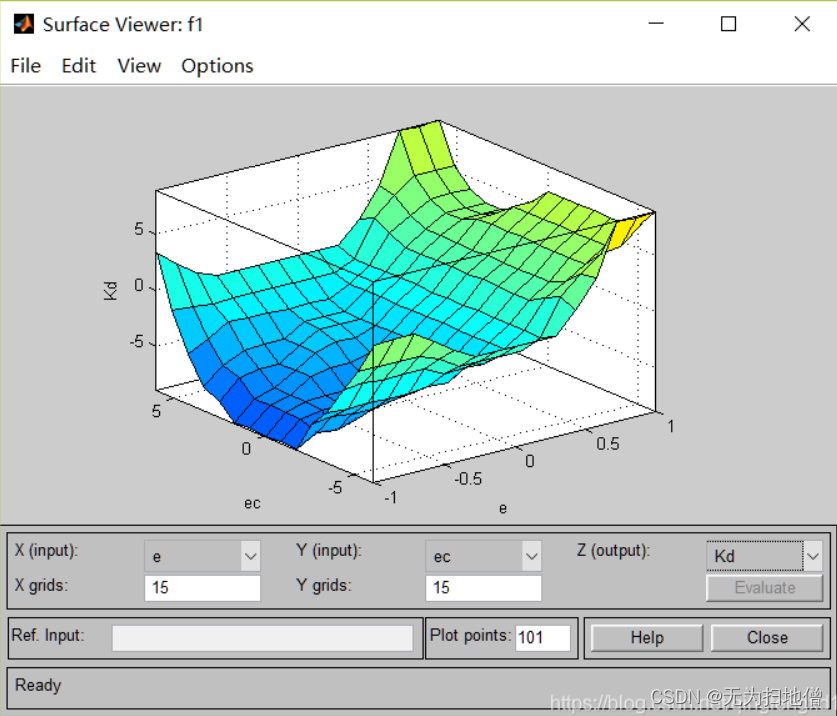Click the X grids: label
Image resolution: width=837 pixels, height=716 pixels.
coord(42,585)
